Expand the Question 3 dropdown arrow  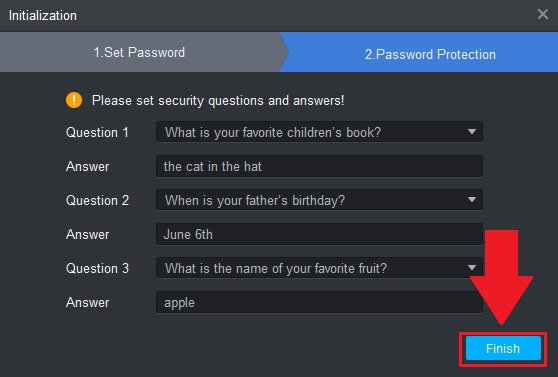pos(472,268)
